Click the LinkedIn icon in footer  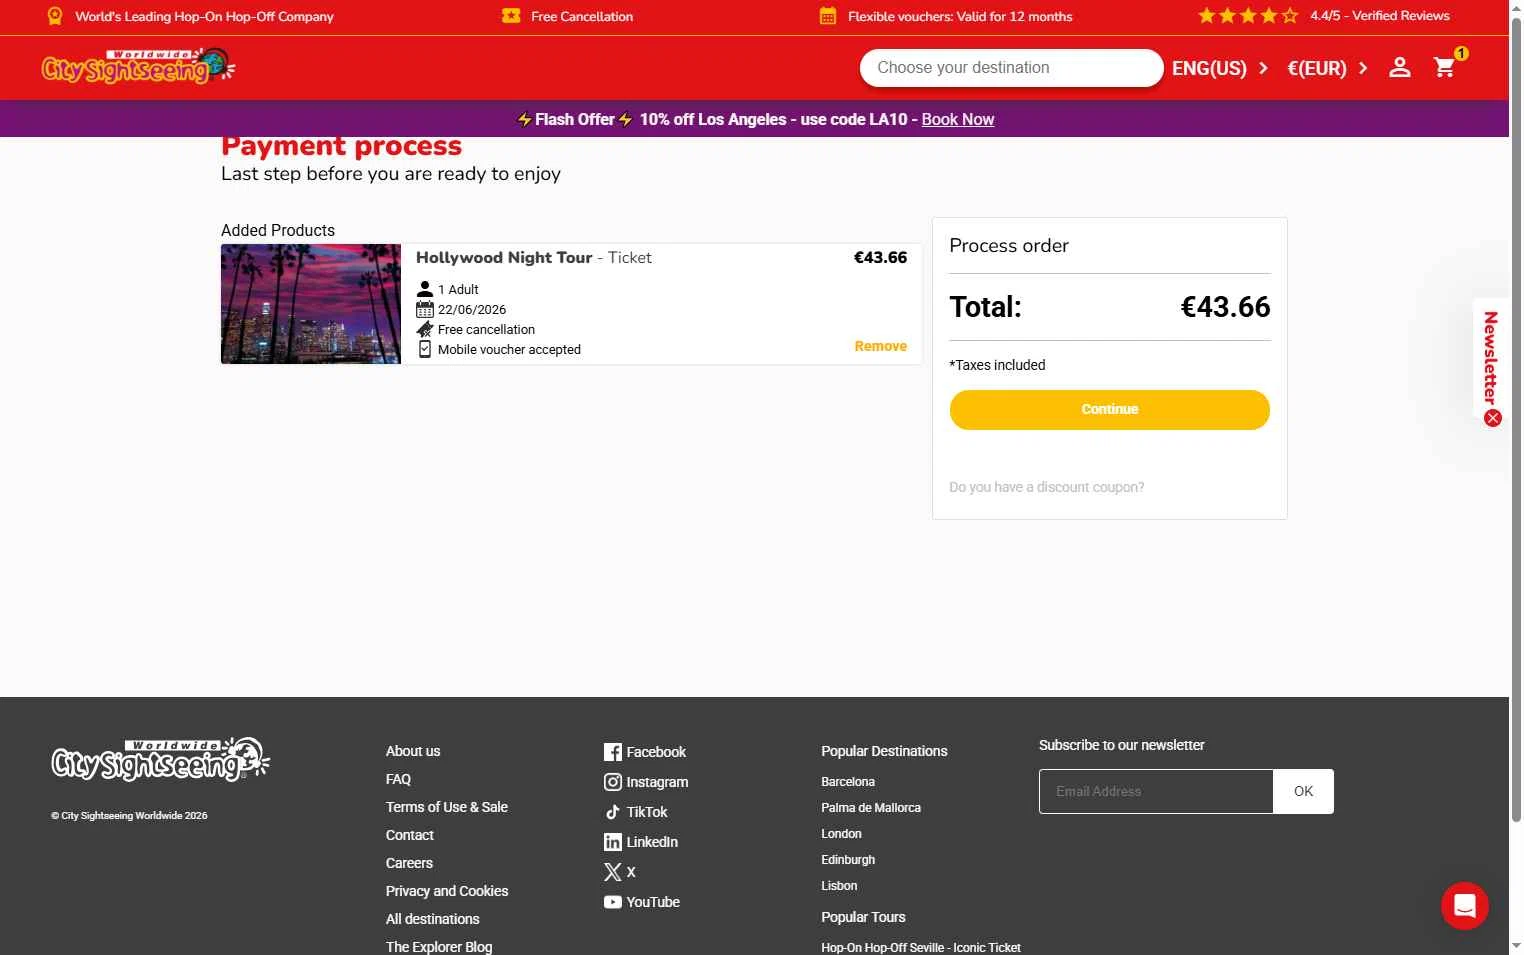[x=613, y=842]
